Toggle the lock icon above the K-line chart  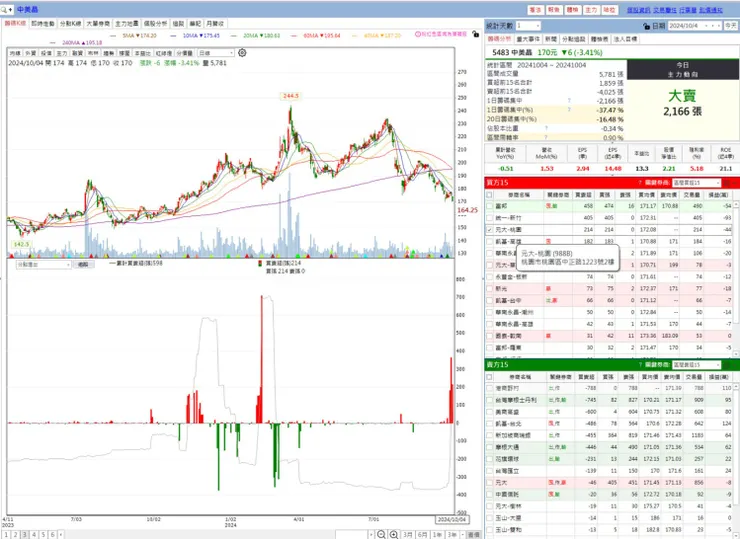click(475, 34)
